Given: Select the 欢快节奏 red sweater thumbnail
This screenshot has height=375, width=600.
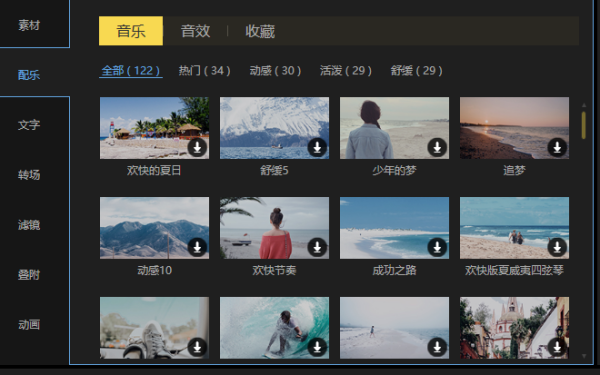Looking at the screenshot, I should (x=274, y=228).
